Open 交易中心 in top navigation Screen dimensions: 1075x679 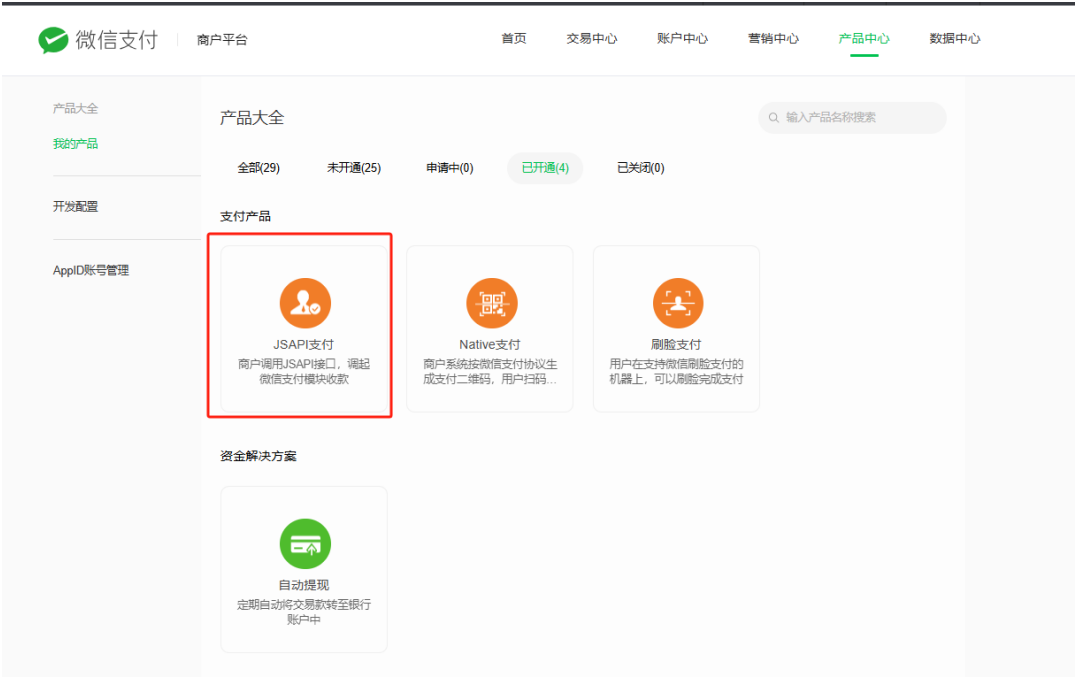(592, 39)
